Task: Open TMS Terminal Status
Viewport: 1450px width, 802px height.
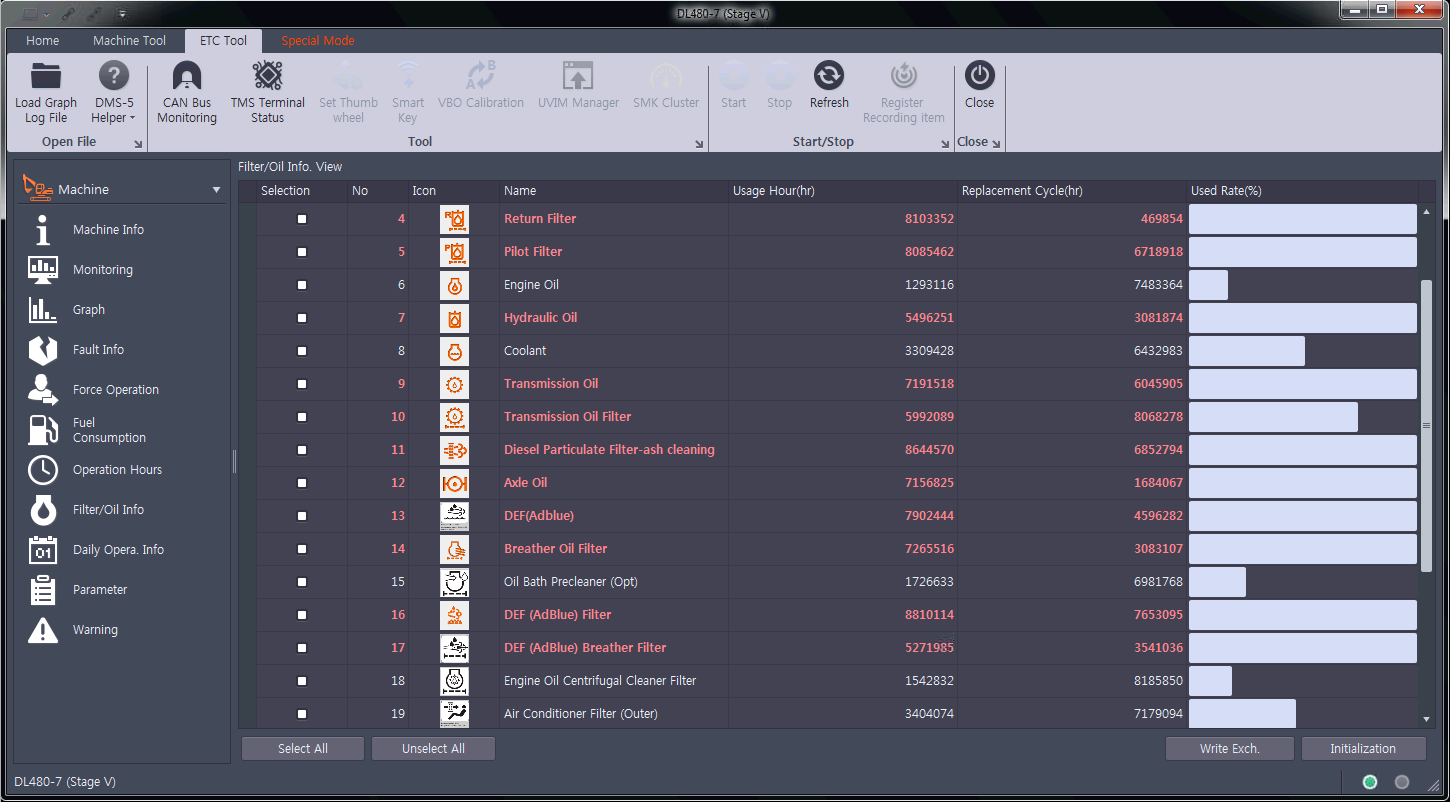Action: (x=267, y=92)
